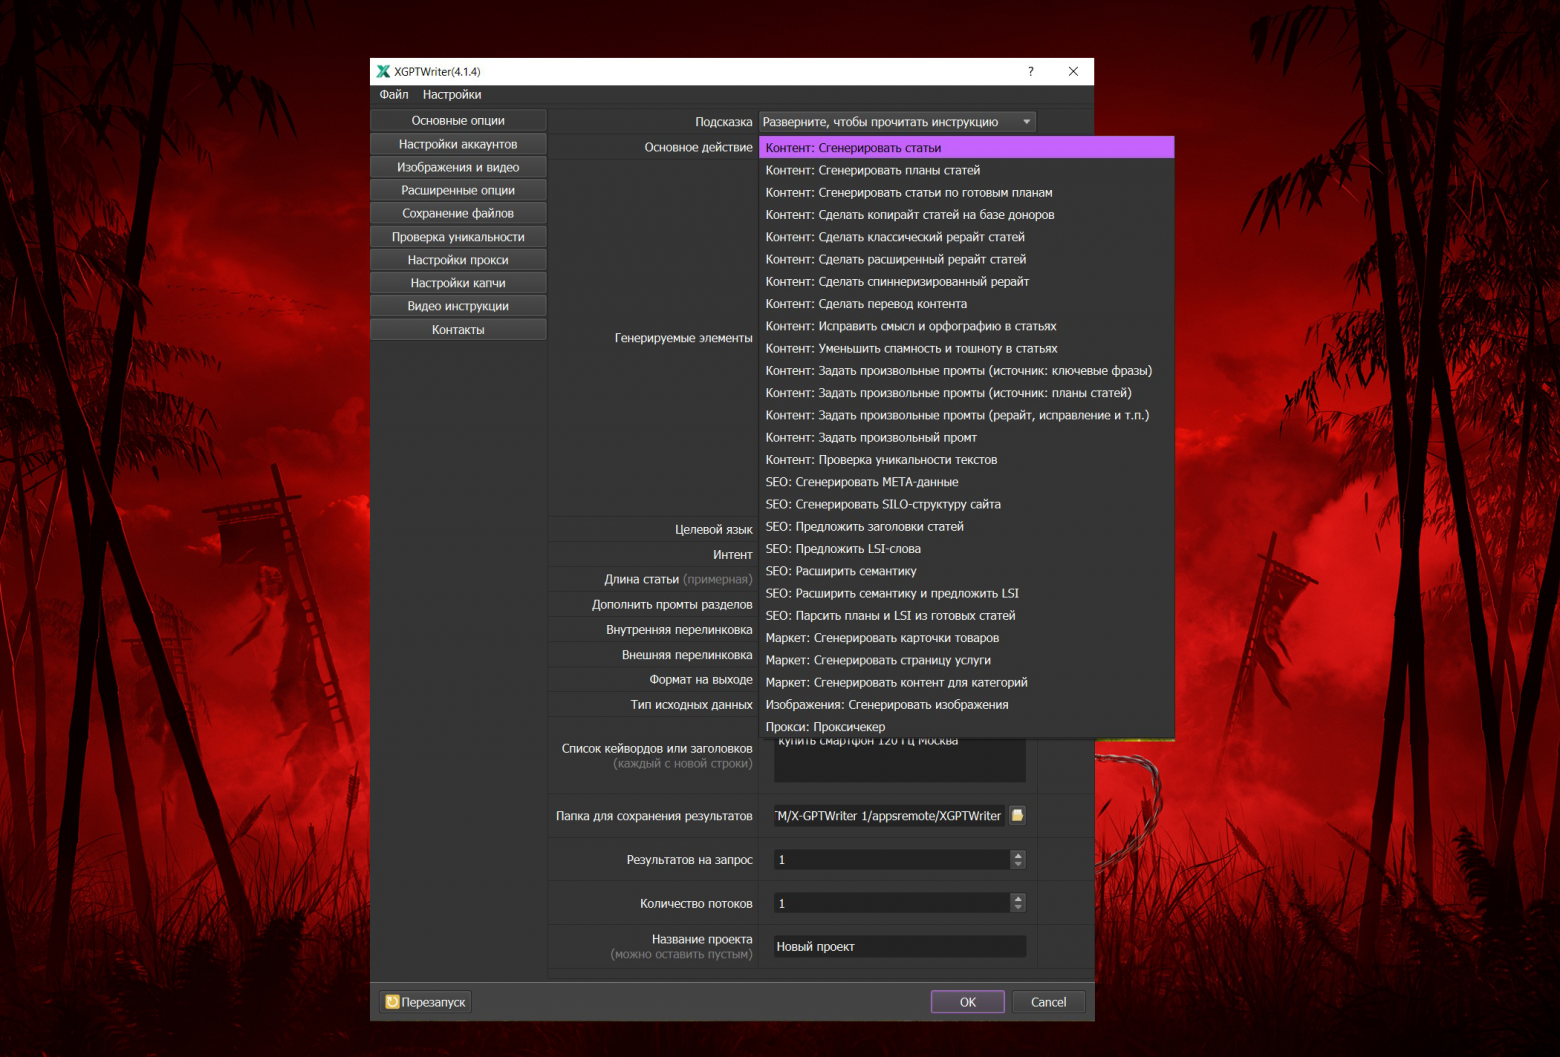
Task: Choose 'SEO: Парсить планы и LSI из готовых статей'
Action: [967, 615]
